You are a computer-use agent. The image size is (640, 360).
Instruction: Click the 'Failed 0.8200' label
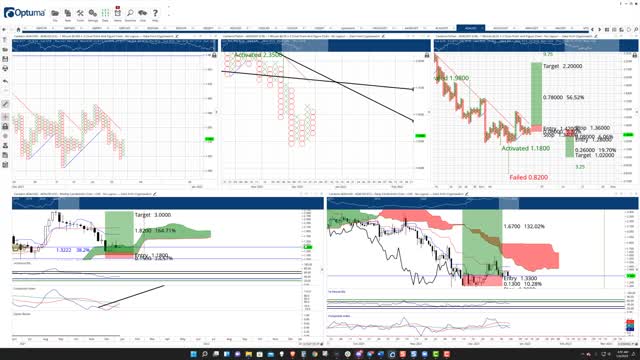(x=529, y=177)
